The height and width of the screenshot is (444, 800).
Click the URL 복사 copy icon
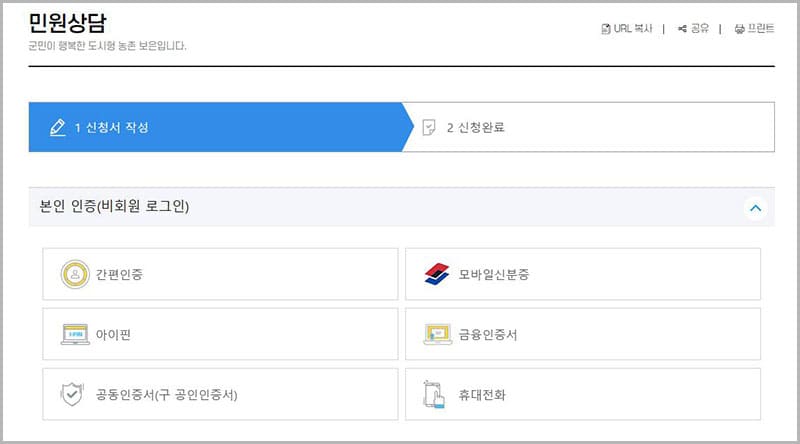[x=605, y=29]
